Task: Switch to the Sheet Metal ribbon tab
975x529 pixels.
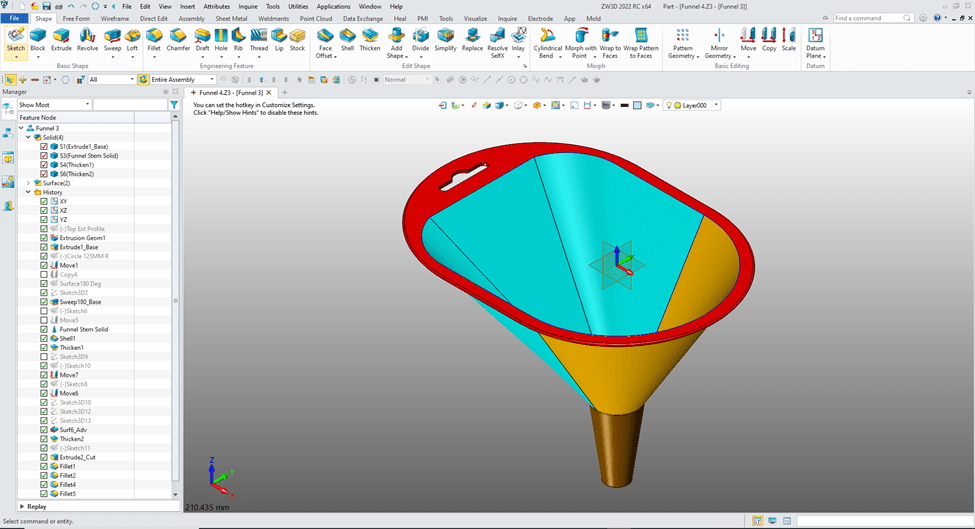Action: (231, 18)
